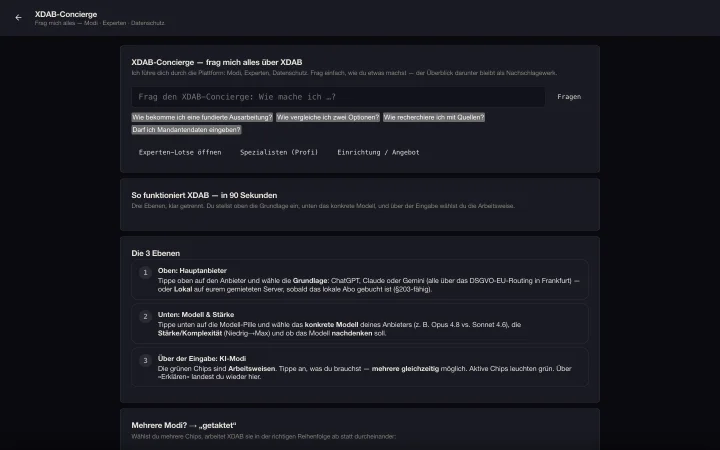
Task: Select the 'Darf ich Mandantendaten eingeben?' chip
Action: click(x=186, y=130)
